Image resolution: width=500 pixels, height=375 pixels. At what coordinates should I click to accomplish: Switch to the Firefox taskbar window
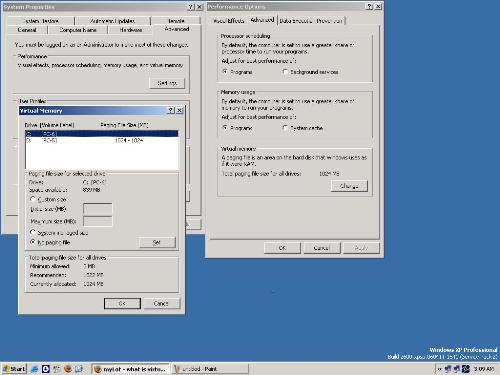click(130, 369)
